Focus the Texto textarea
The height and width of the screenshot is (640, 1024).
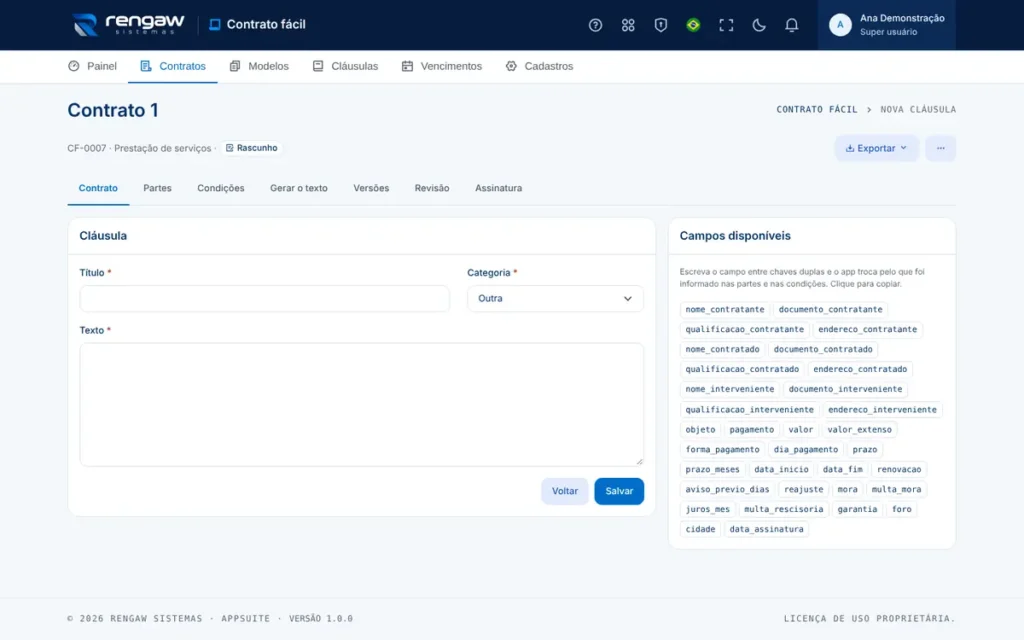tap(361, 404)
